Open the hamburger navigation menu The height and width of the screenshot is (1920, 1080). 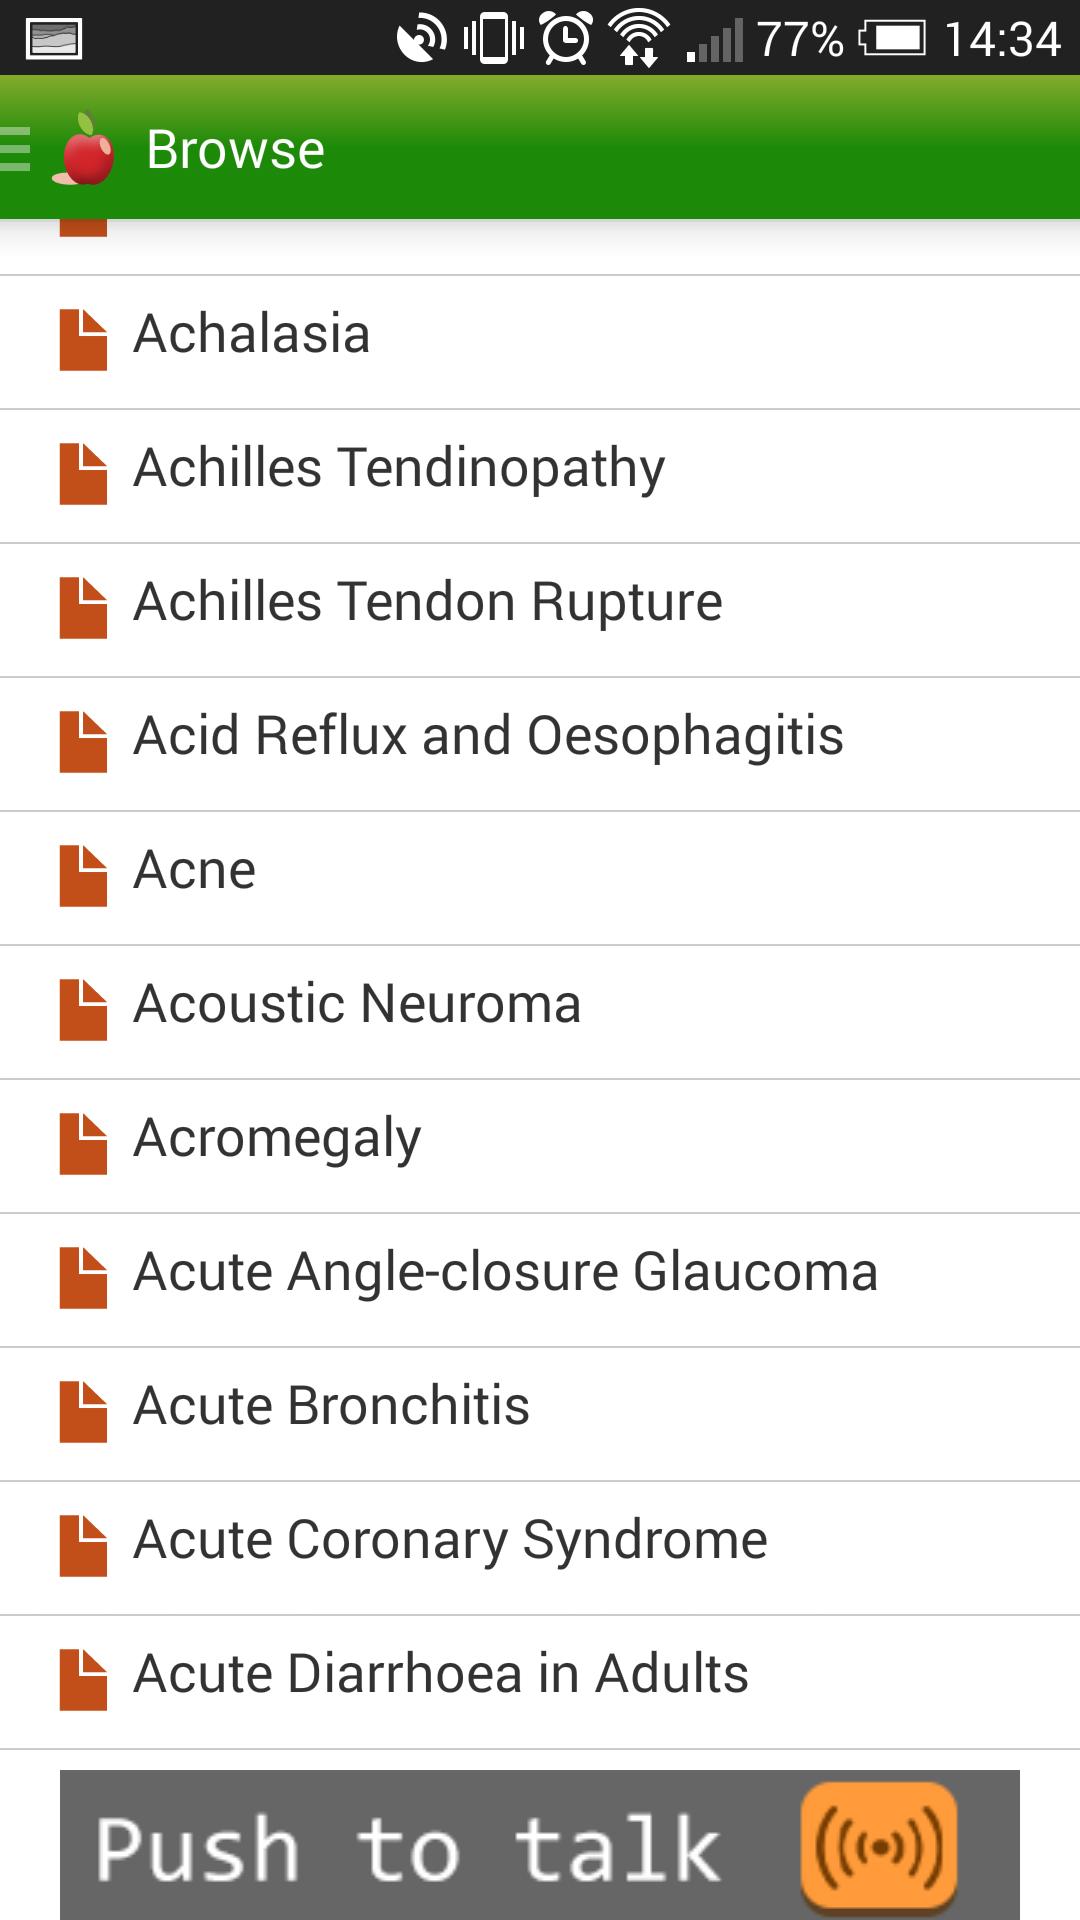(16, 149)
